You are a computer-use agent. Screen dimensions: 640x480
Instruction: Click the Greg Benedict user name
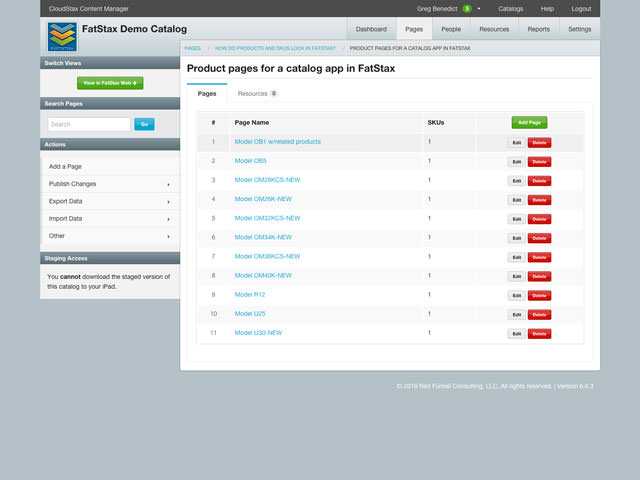[437, 9]
